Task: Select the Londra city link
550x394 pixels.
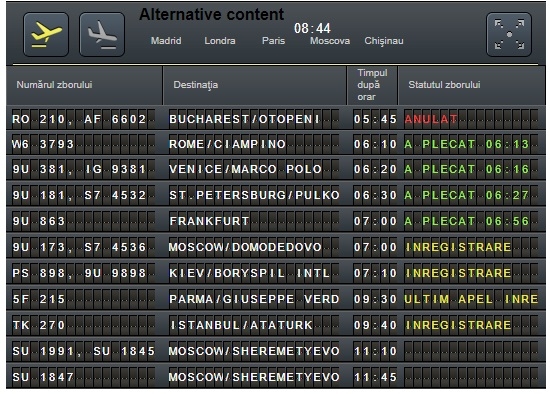Action: point(220,41)
